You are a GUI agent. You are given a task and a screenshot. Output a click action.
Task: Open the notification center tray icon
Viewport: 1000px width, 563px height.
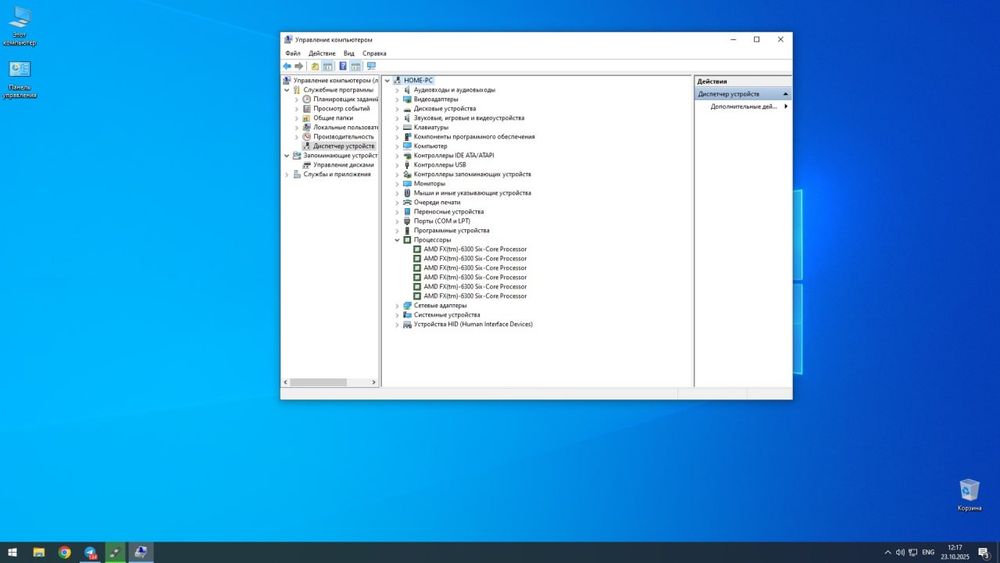tap(984, 552)
